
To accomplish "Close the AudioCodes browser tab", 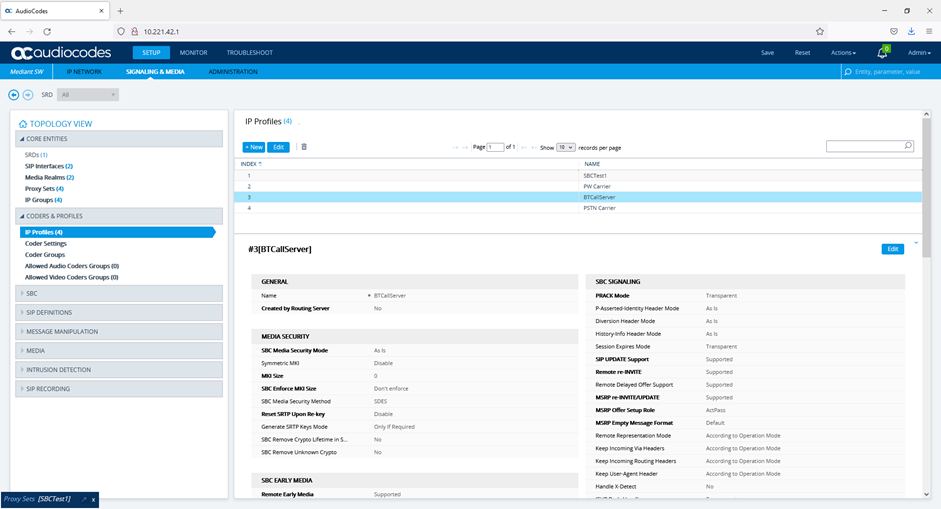I will pyautogui.click(x=101, y=11).
